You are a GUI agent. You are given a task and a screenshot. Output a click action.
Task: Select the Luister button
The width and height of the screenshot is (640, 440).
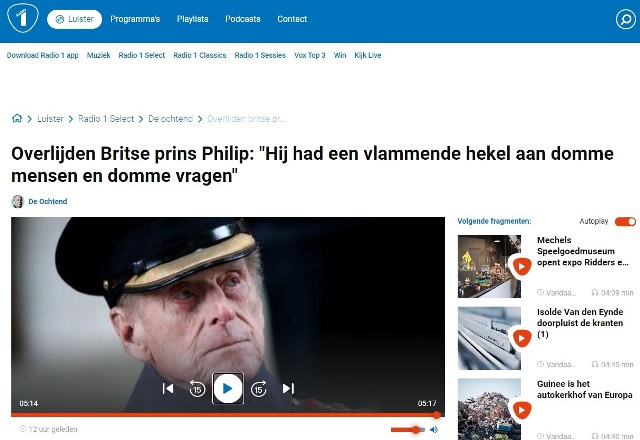tap(74, 19)
